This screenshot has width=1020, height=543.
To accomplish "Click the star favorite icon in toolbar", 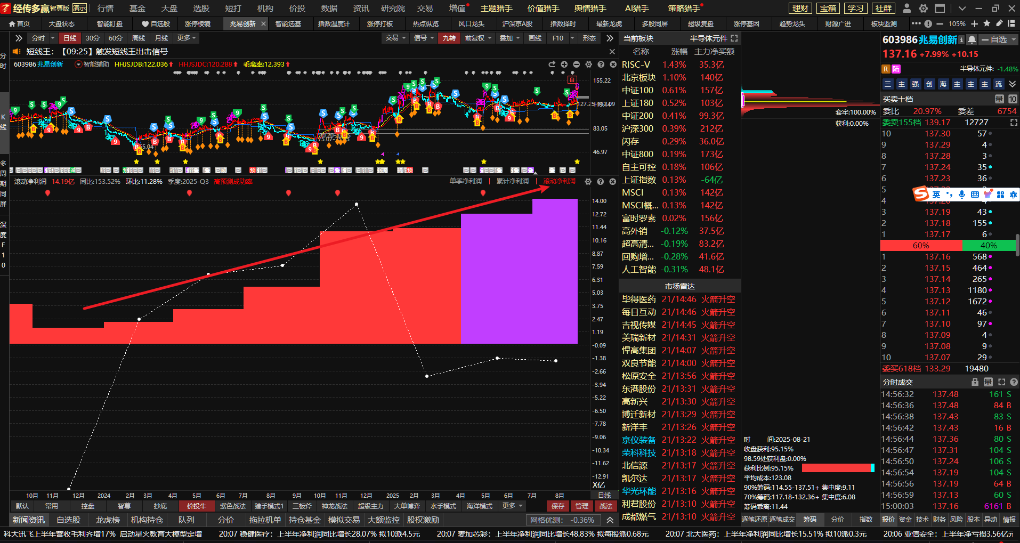I will pos(987,23).
